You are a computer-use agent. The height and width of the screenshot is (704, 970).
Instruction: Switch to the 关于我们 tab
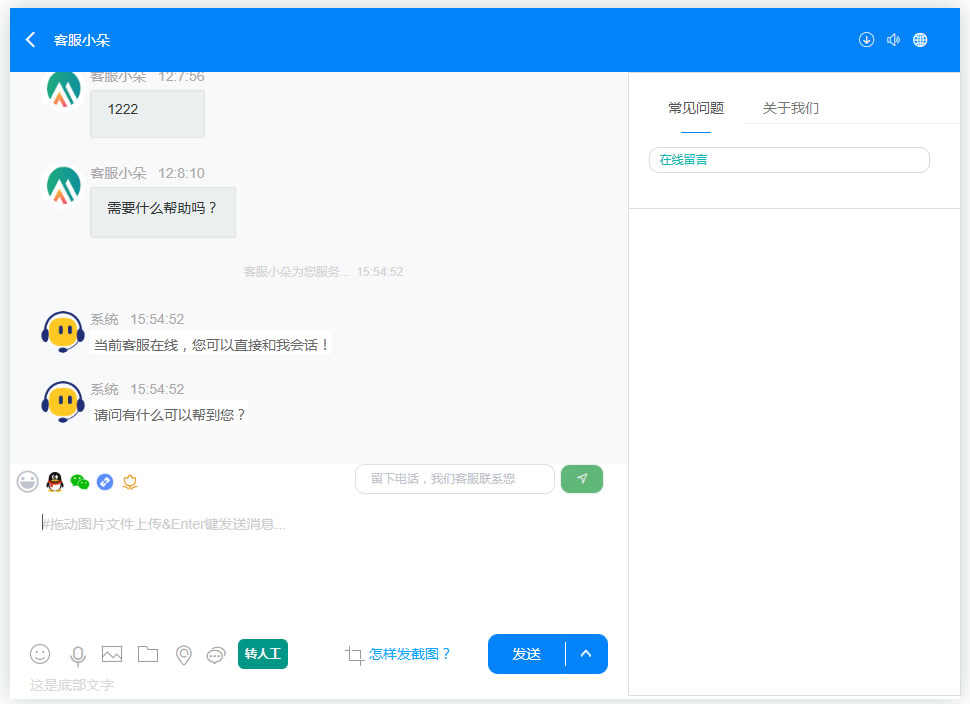pyautogui.click(x=790, y=108)
